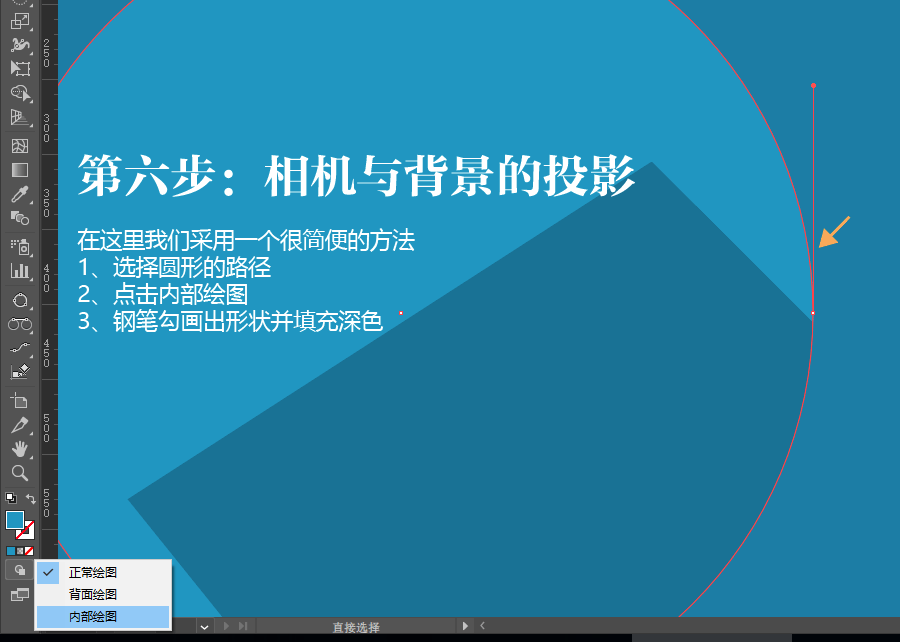Apply Gradient mode button under swatches

tap(20, 551)
